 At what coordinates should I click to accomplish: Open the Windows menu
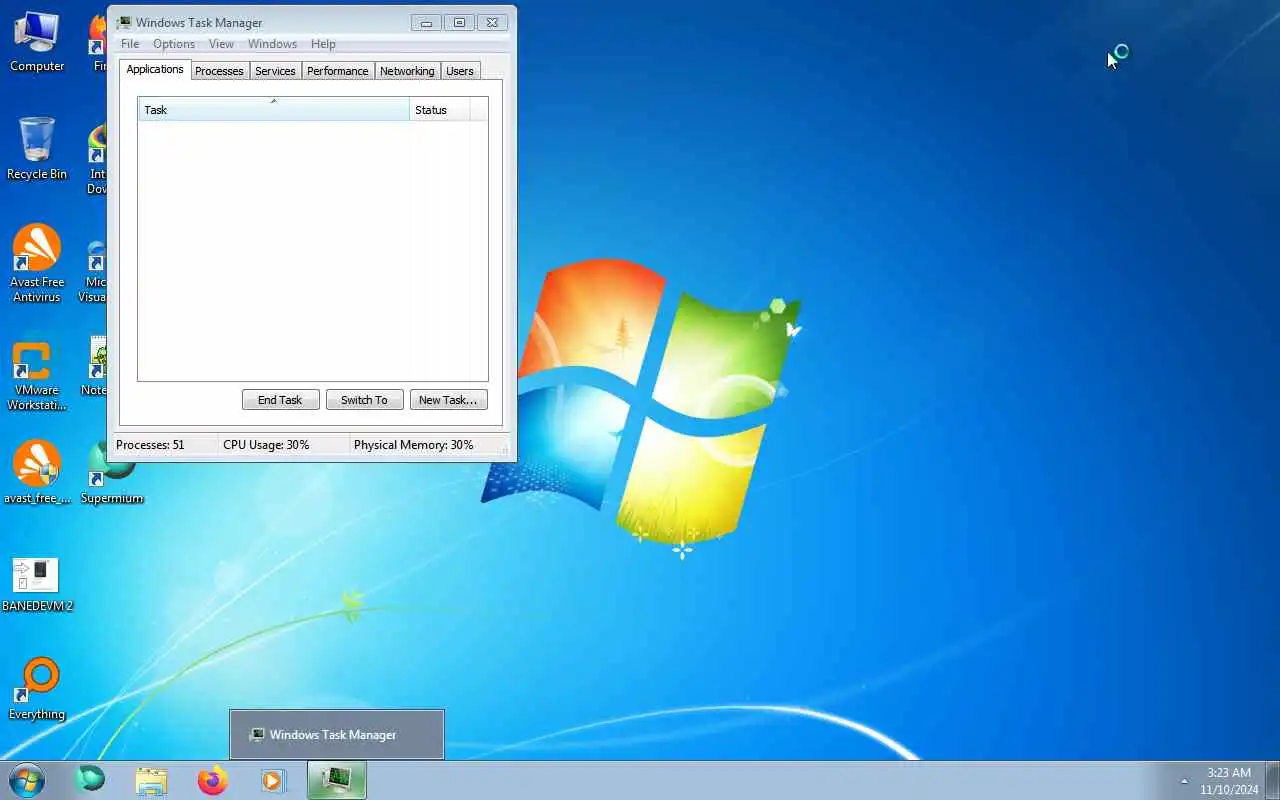(x=272, y=44)
